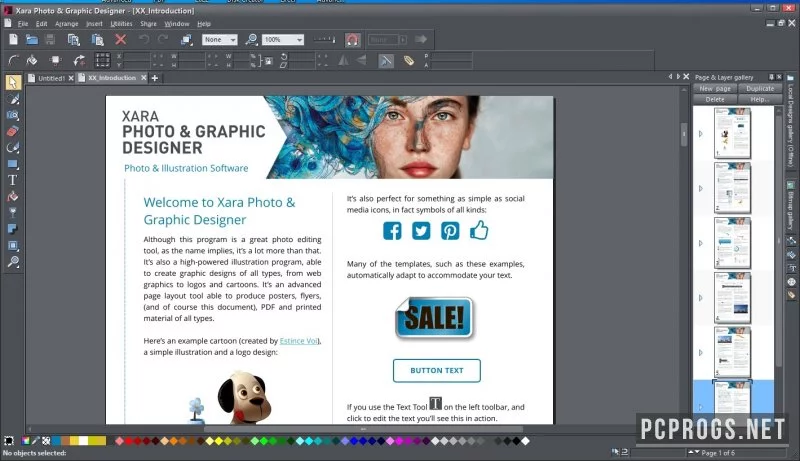Screen dimensions: 800x461
Task: Select the Rectangle tool
Action: [13, 164]
